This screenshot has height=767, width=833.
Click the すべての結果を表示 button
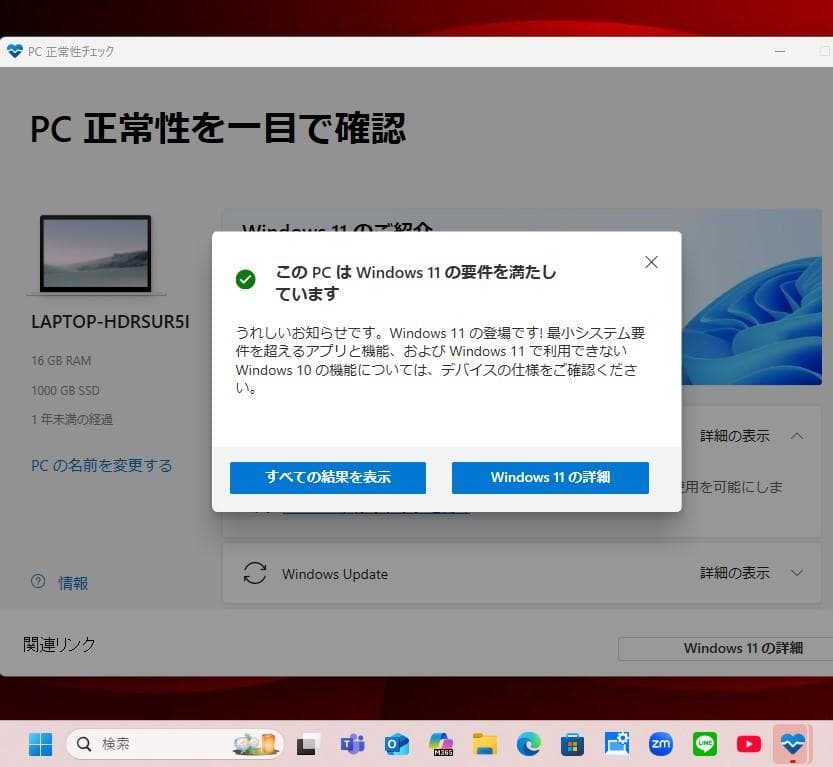(x=327, y=477)
